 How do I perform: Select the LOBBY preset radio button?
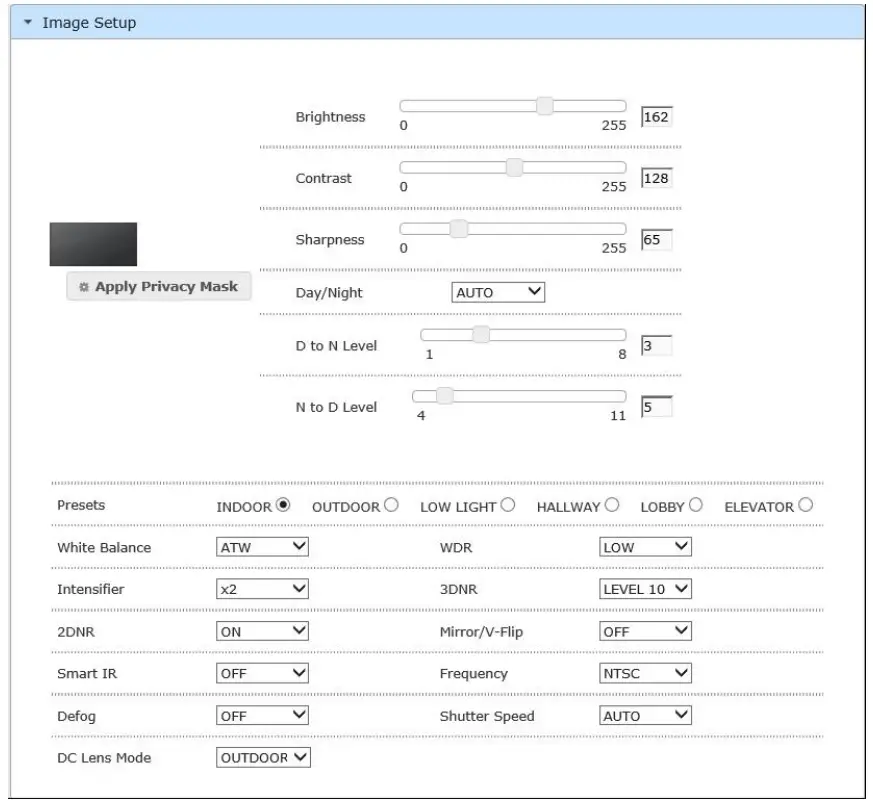click(695, 505)
